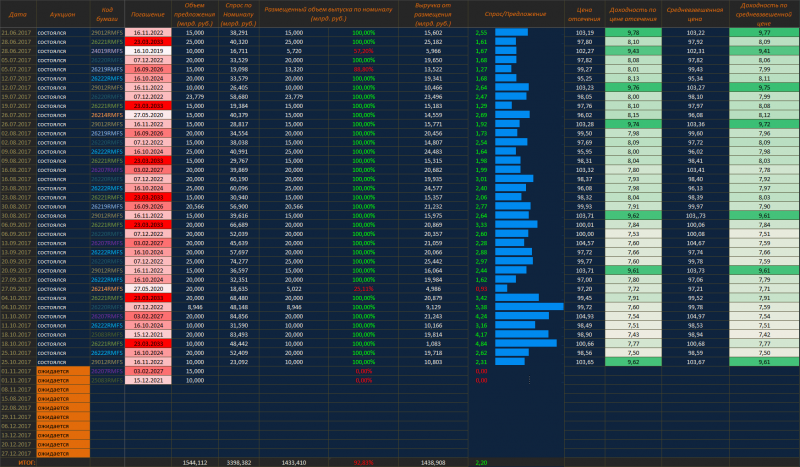The image size is (800, 467).
Task: Select the total placement percentage 91,22%
Action: pos(364,463)
